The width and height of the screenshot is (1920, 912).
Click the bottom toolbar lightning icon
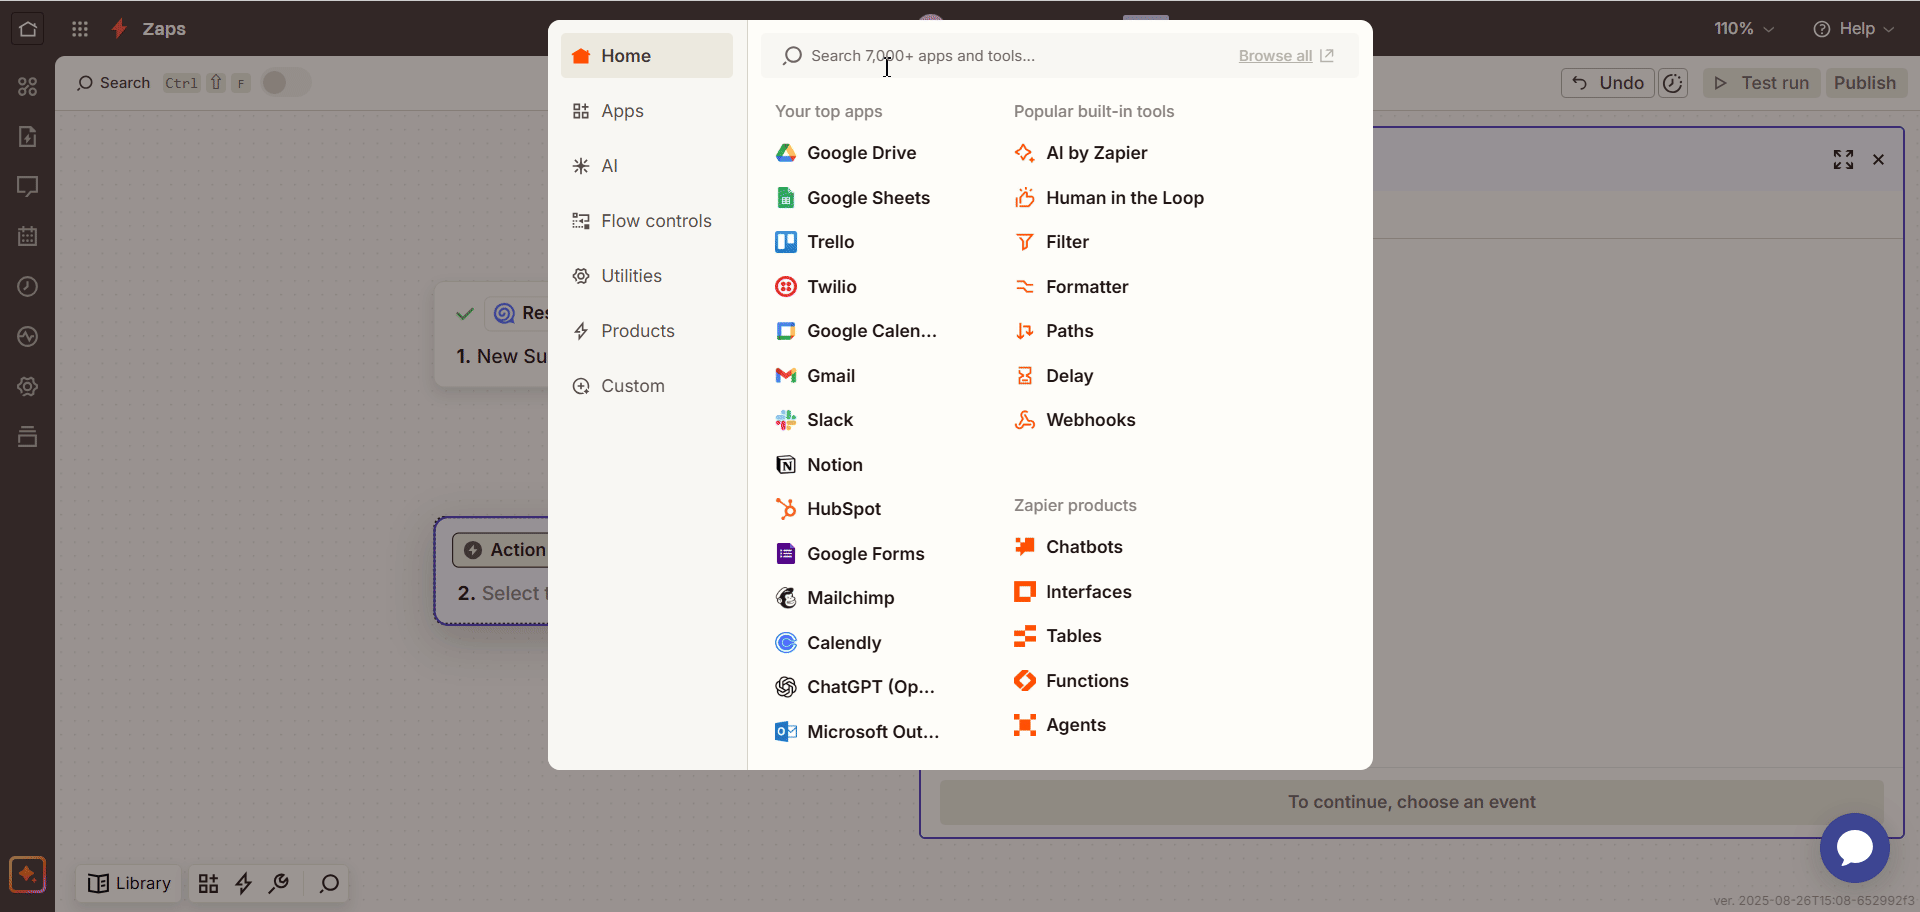pyautogui.click(x=243, y=883)
